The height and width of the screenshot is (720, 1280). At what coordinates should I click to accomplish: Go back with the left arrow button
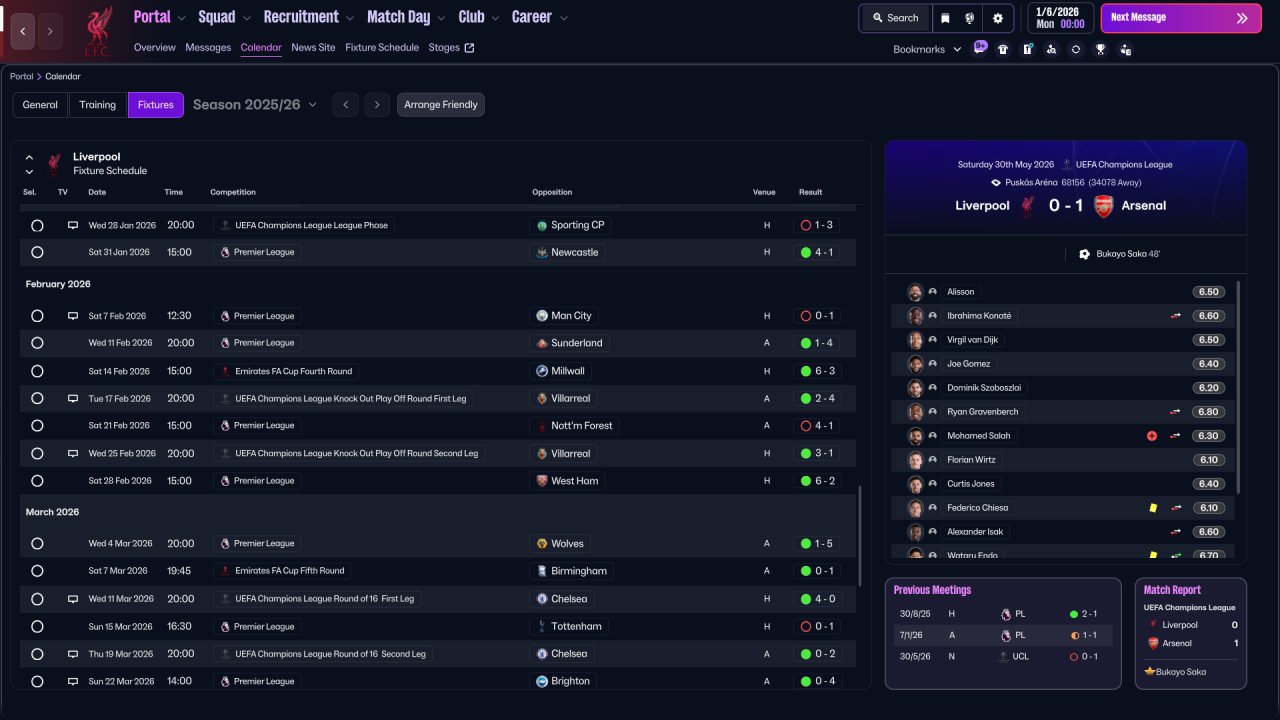[x=23, y=31]
